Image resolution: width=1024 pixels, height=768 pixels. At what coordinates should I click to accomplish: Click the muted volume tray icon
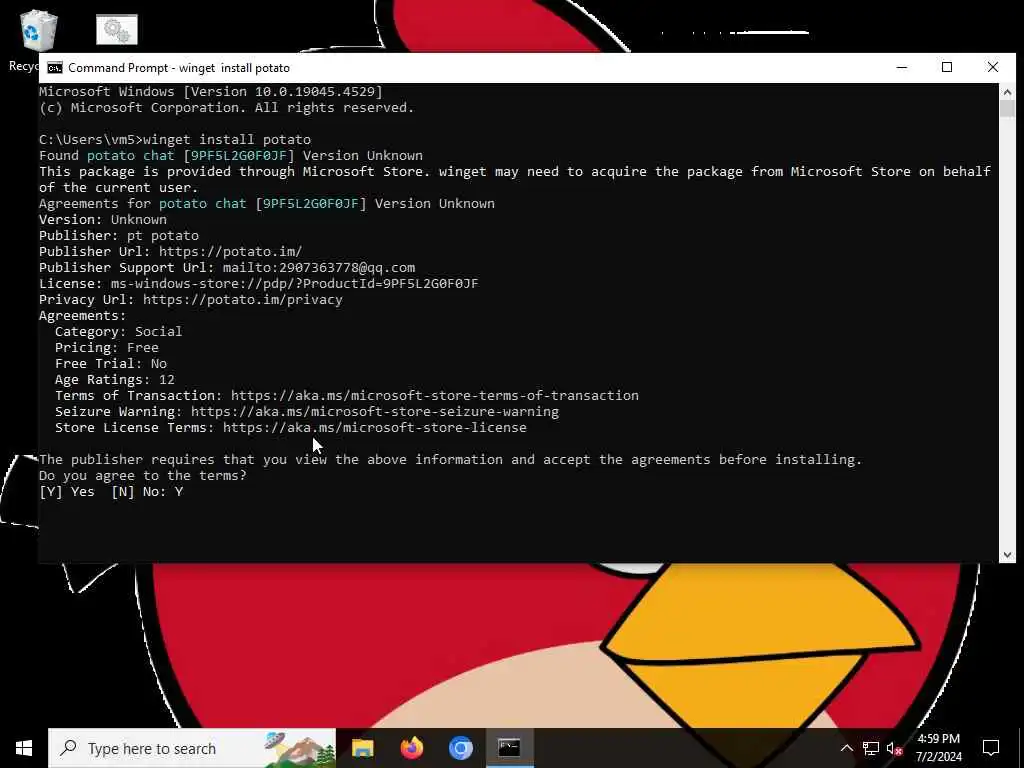[895, 748]
